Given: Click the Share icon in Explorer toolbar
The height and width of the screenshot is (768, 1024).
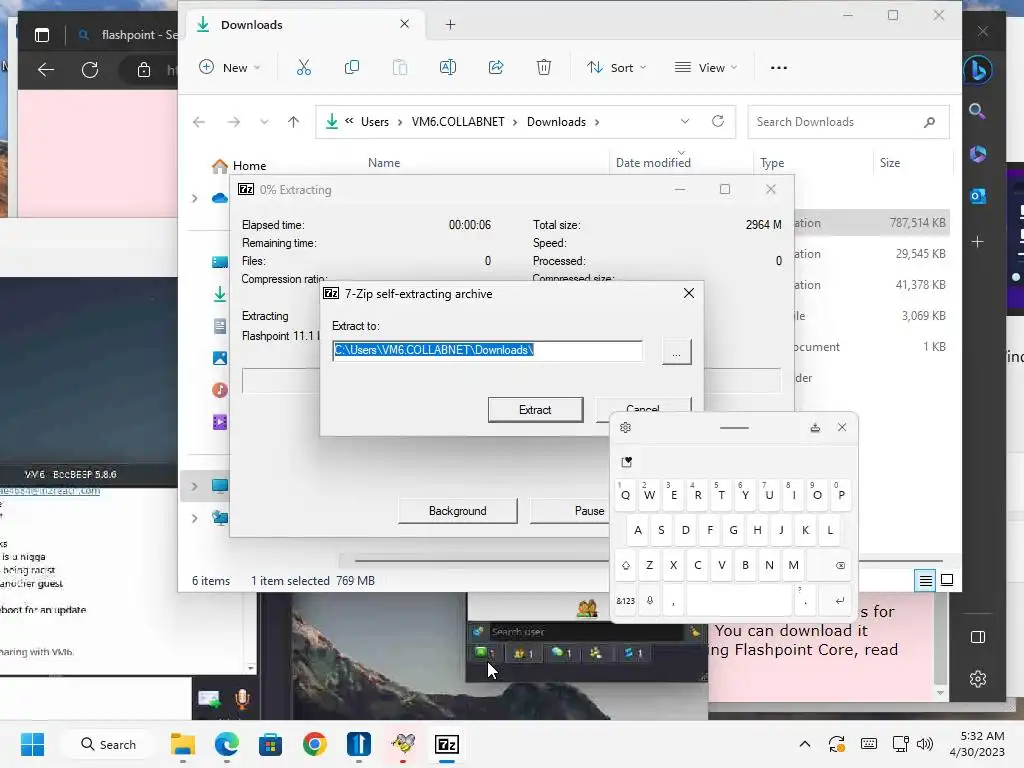Looking at the screenshot, I should tap(496, 67).
